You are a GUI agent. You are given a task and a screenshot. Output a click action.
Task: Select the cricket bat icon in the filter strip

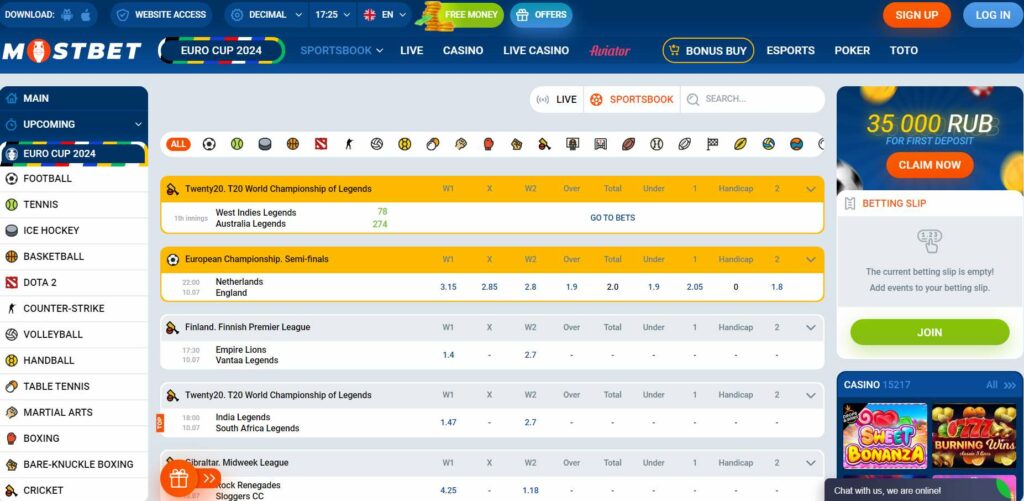[x=545, y=144]
